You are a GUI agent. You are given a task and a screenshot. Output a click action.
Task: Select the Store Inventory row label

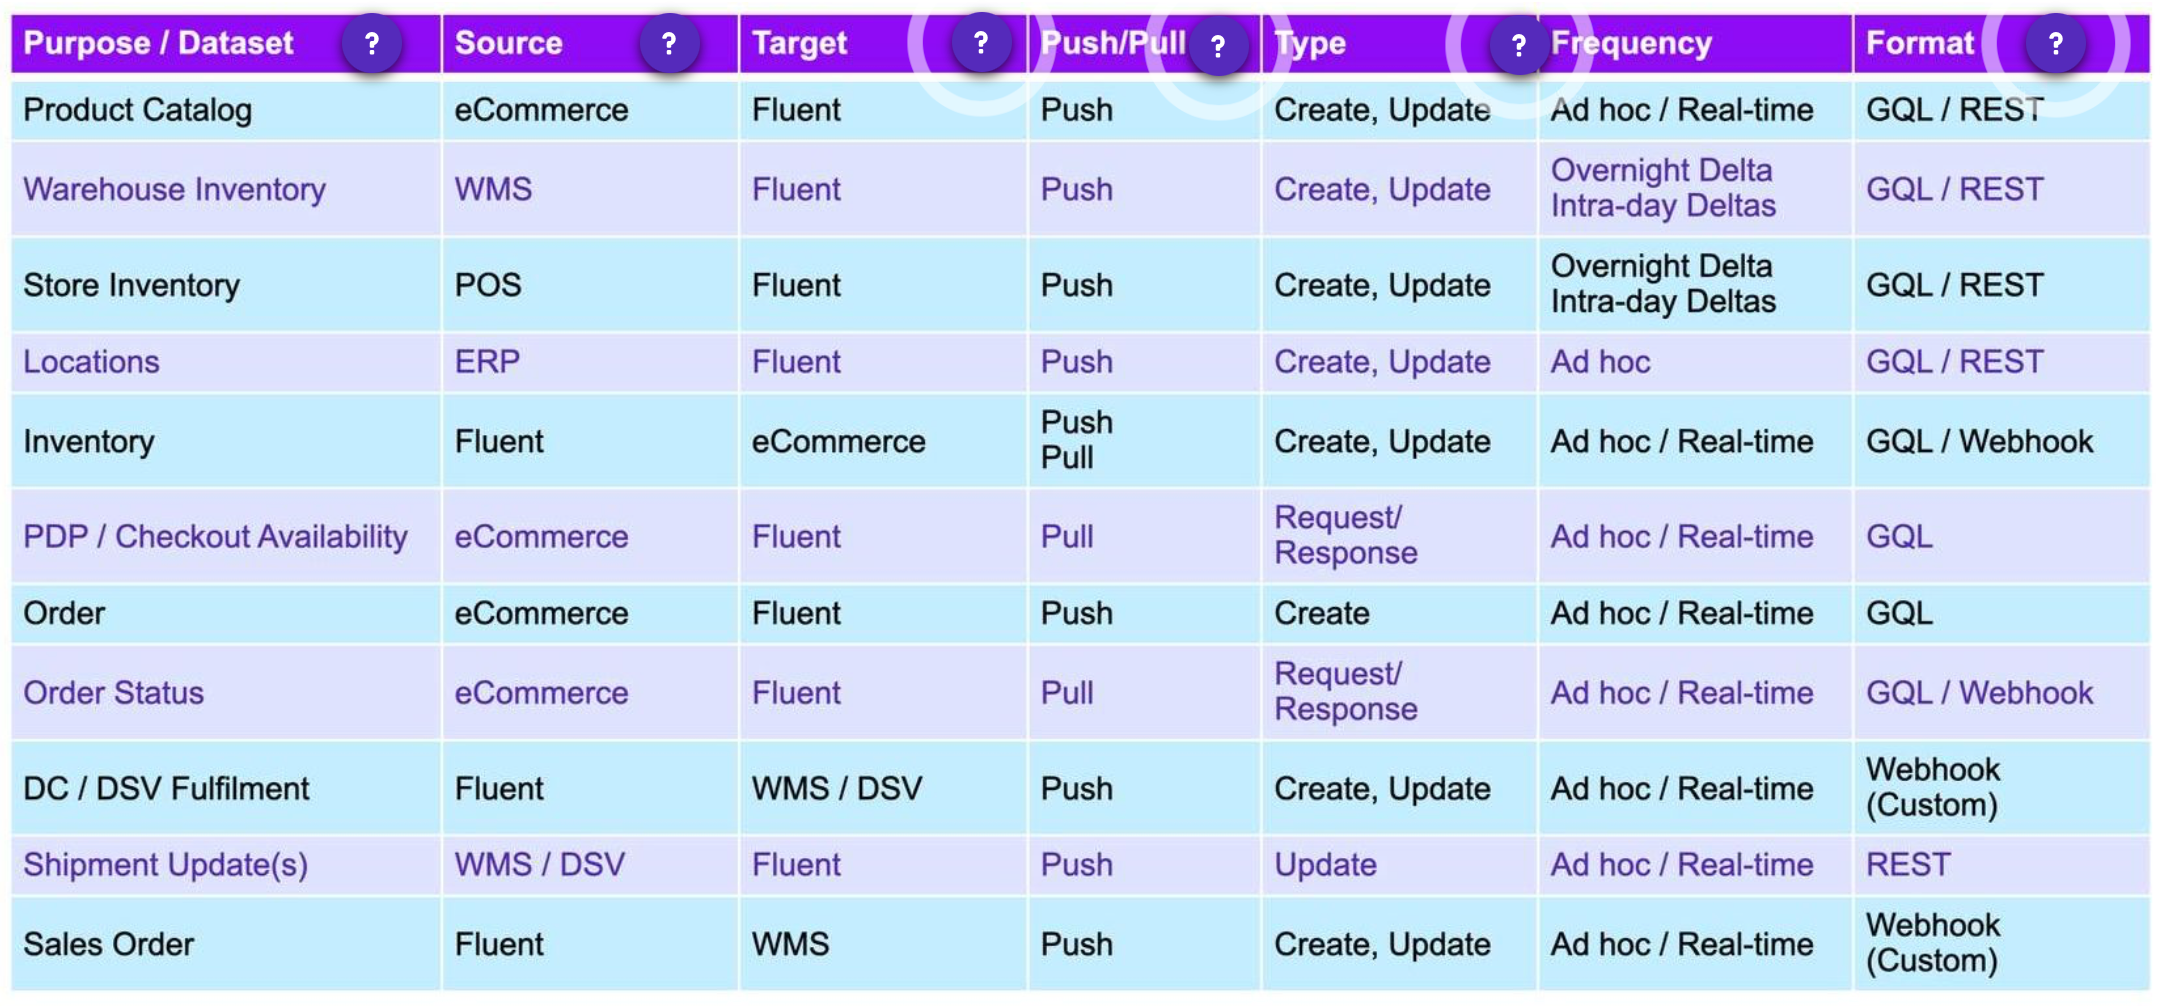coord(131,286)
